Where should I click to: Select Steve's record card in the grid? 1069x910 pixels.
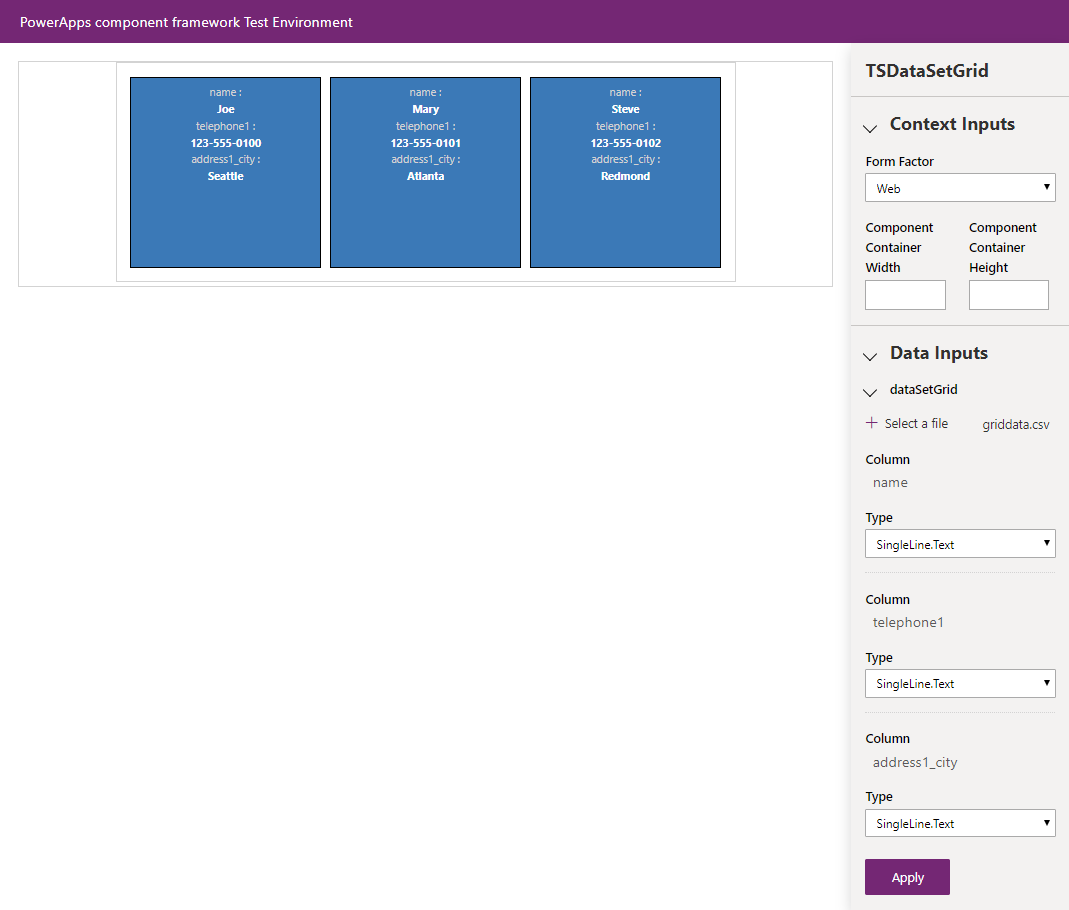(625, 171)
